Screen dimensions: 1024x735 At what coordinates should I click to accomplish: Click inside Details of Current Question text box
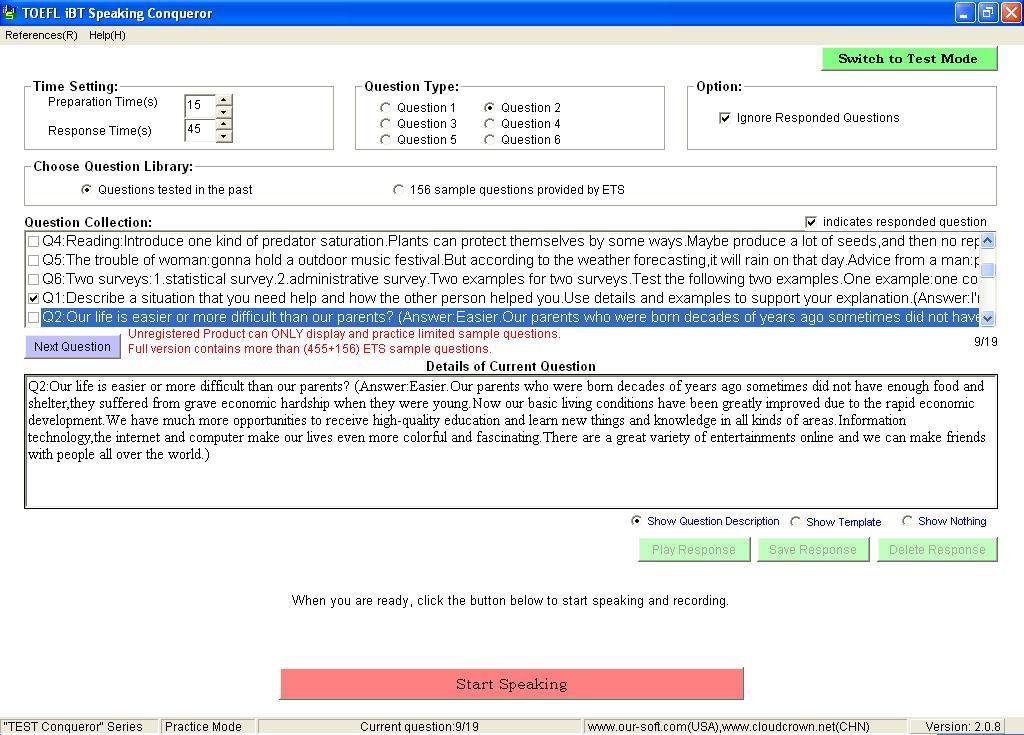click(511, 442)
